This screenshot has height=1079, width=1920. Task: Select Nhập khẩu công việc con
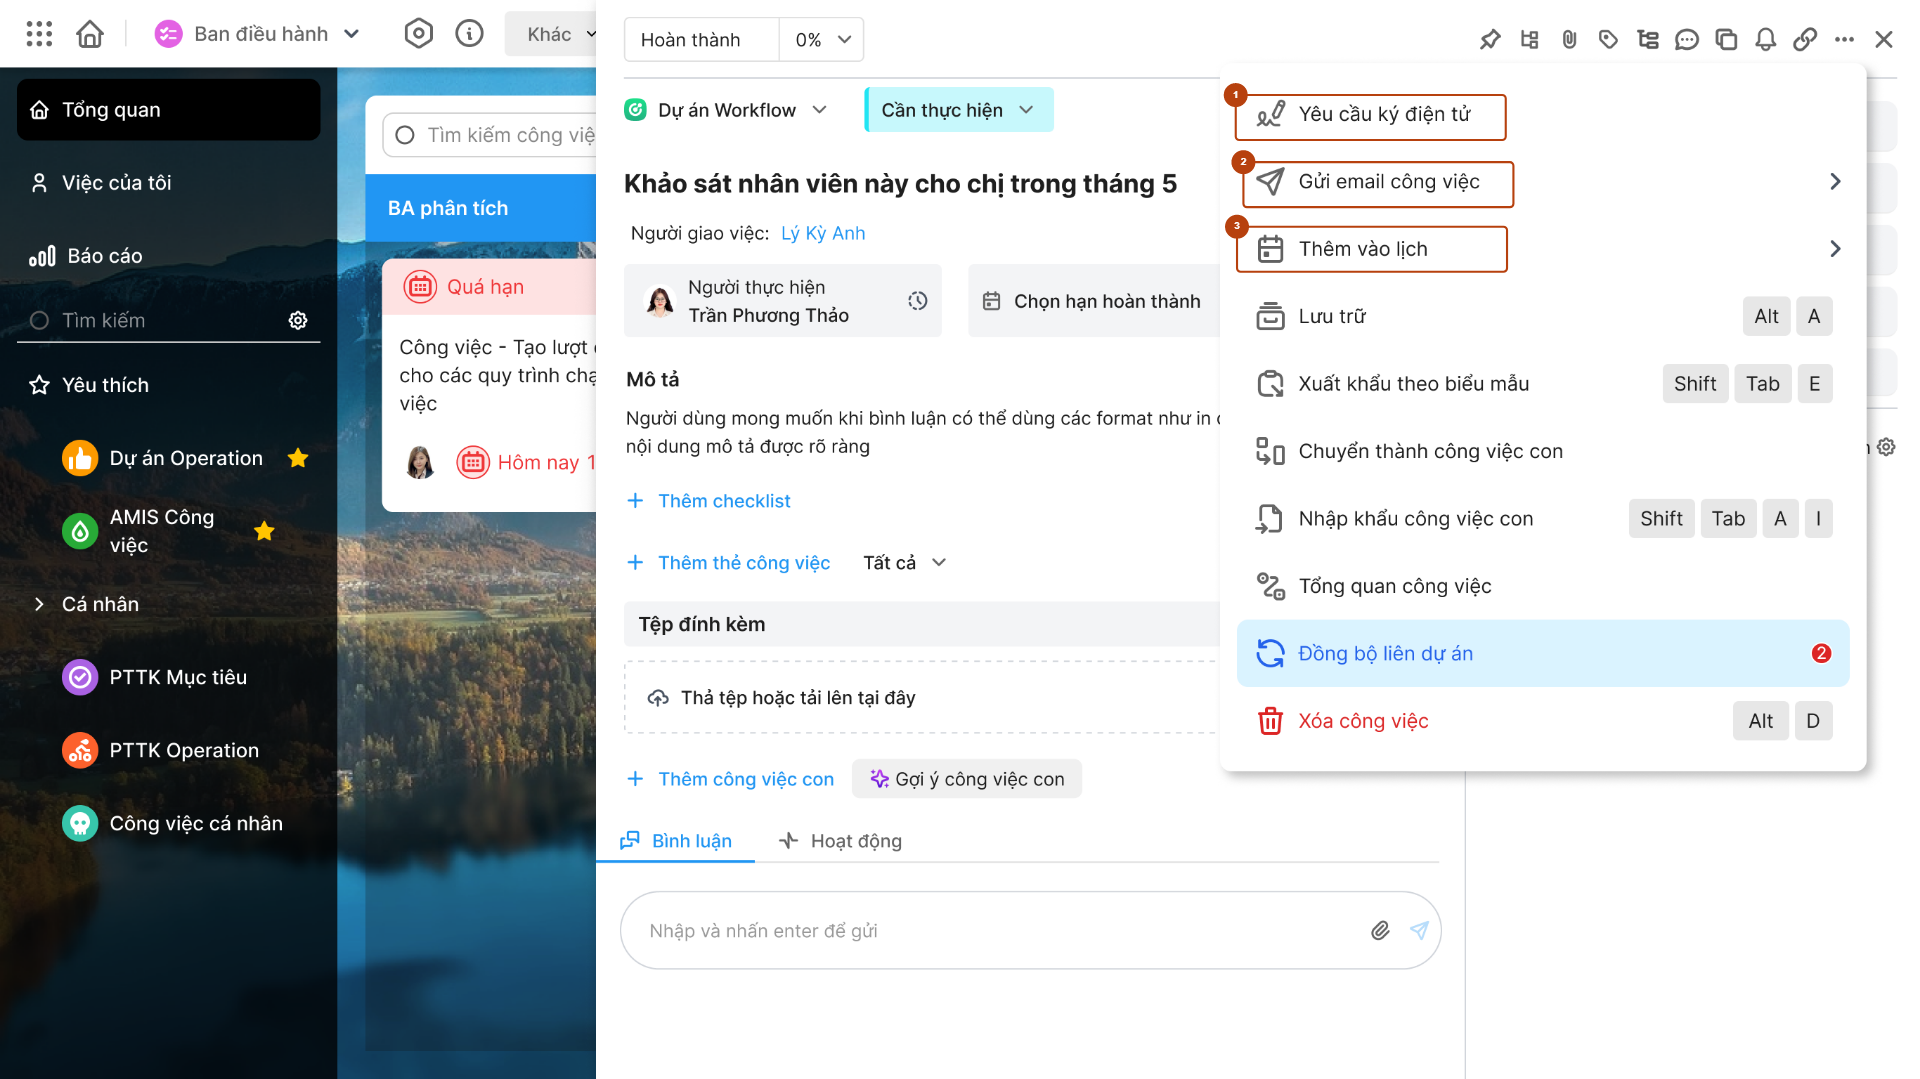pyautogui.click(x=1543, y=519)
